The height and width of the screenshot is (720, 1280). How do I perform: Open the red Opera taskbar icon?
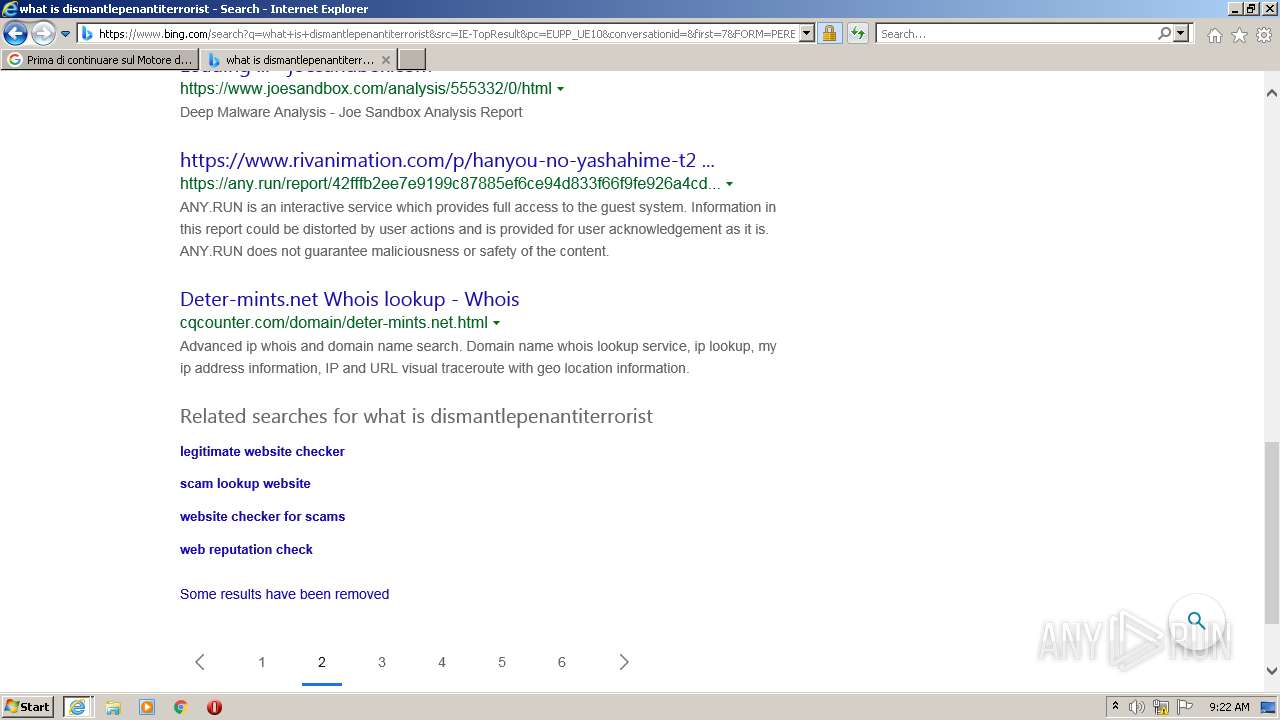tap(214, 707)
